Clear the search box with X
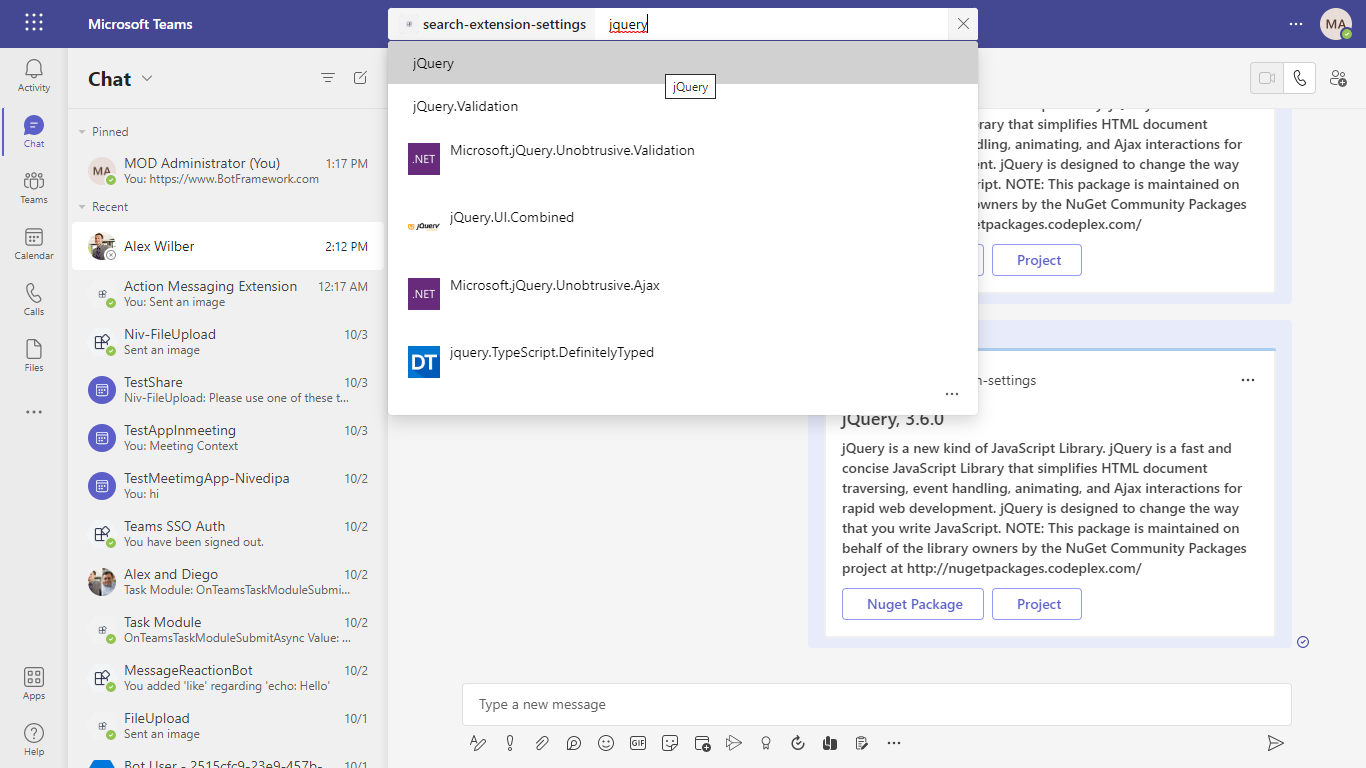The image size is (1366, 768). pyautogui.click(x=963, y=24)
